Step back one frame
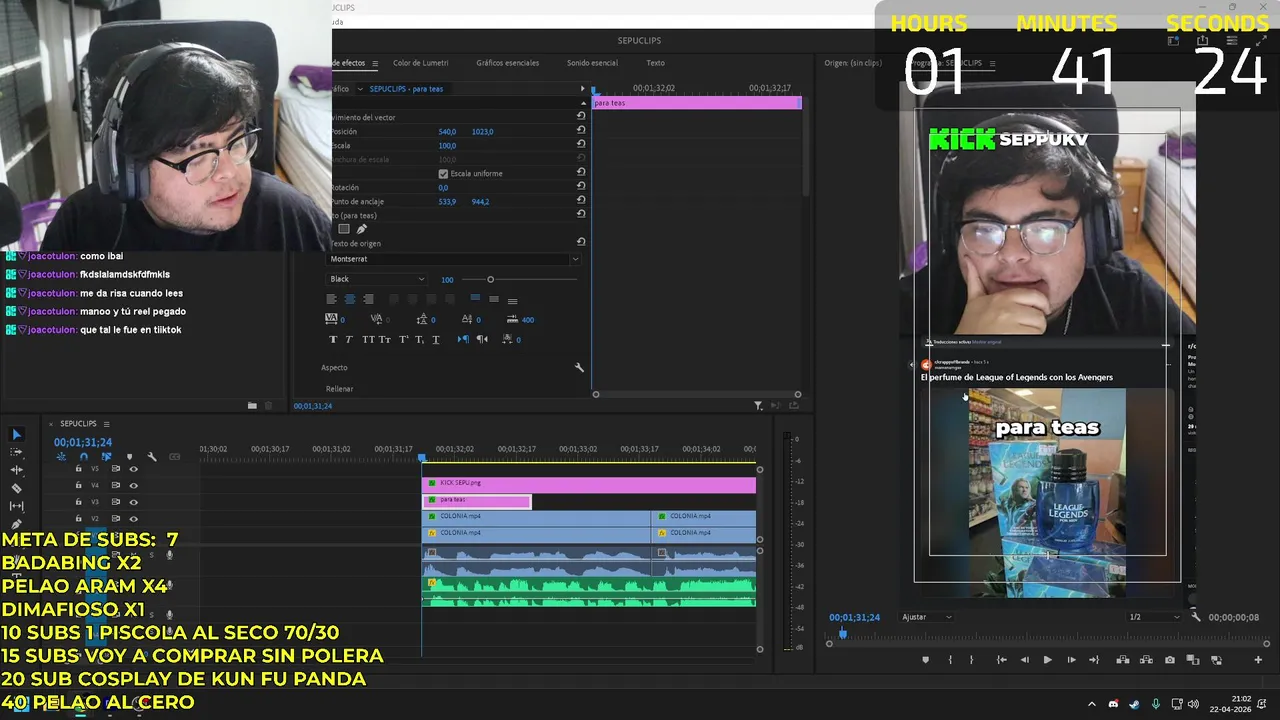This screenshot has height=720, width=1280. click(1025, 660)
